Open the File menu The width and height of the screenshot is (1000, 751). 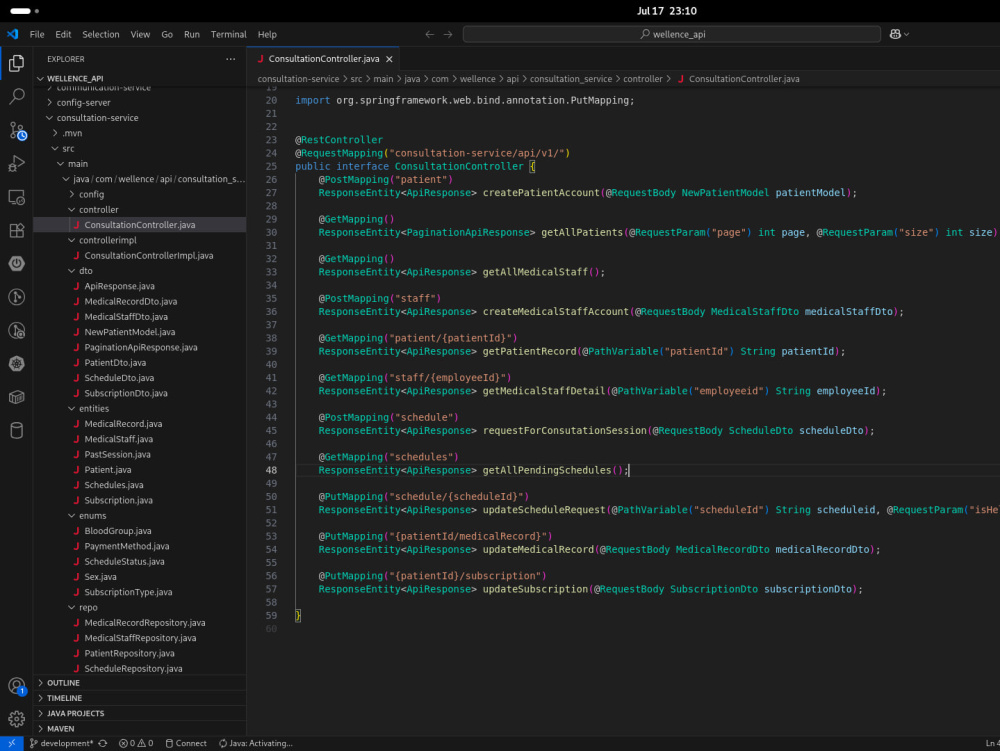(37, 34)
